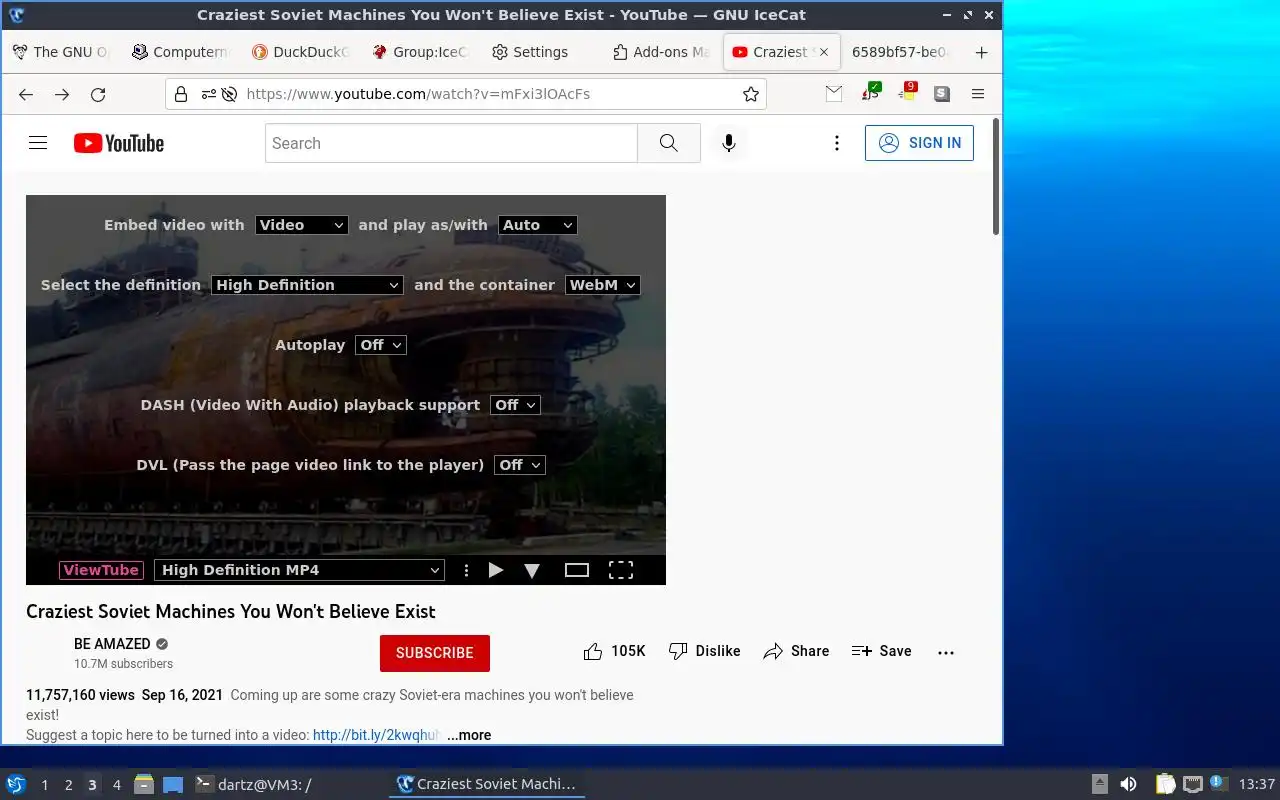Viewport: 1280px width, 800px height.
Task: Expand description with ...more
Action: (x=469, y=735)
